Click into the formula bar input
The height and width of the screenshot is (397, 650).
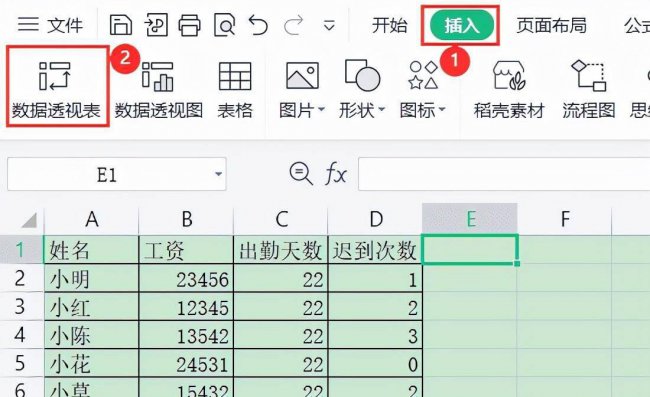point(504,174)
